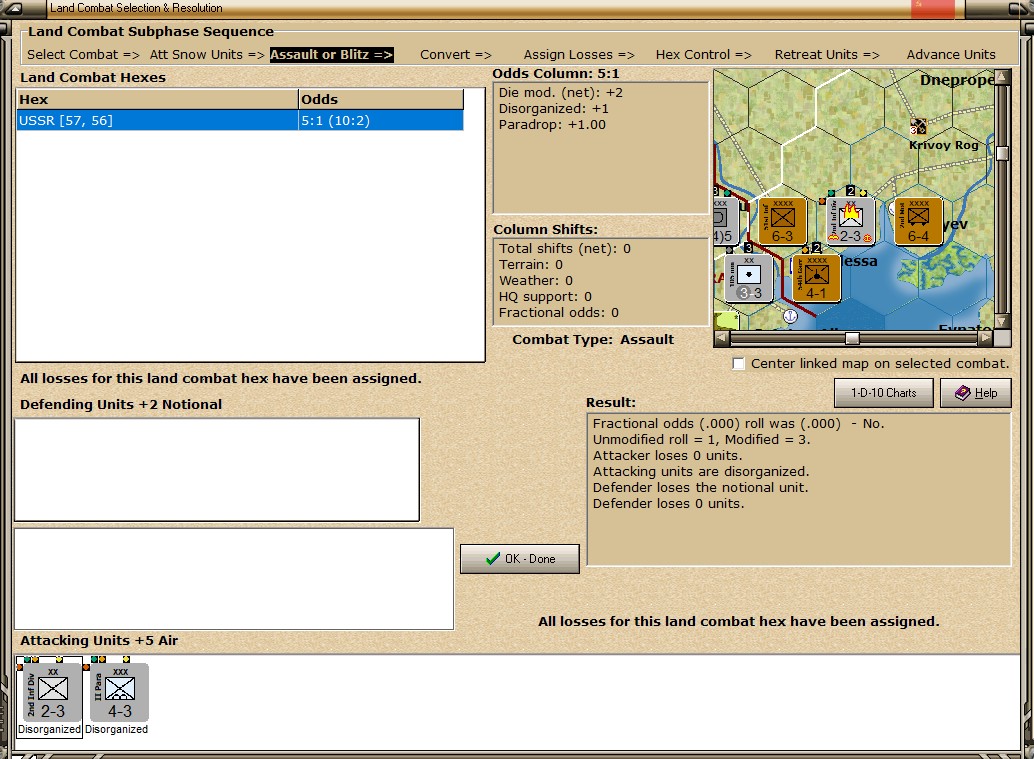
Task: Go to Assign Losses subphase
Action: [x=579, y=55]
